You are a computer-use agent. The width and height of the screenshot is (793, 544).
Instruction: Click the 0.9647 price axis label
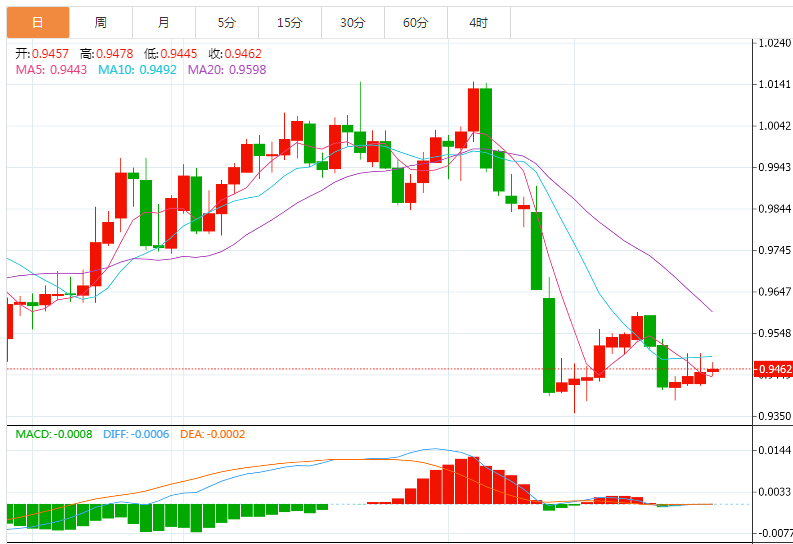click(774, 292)
